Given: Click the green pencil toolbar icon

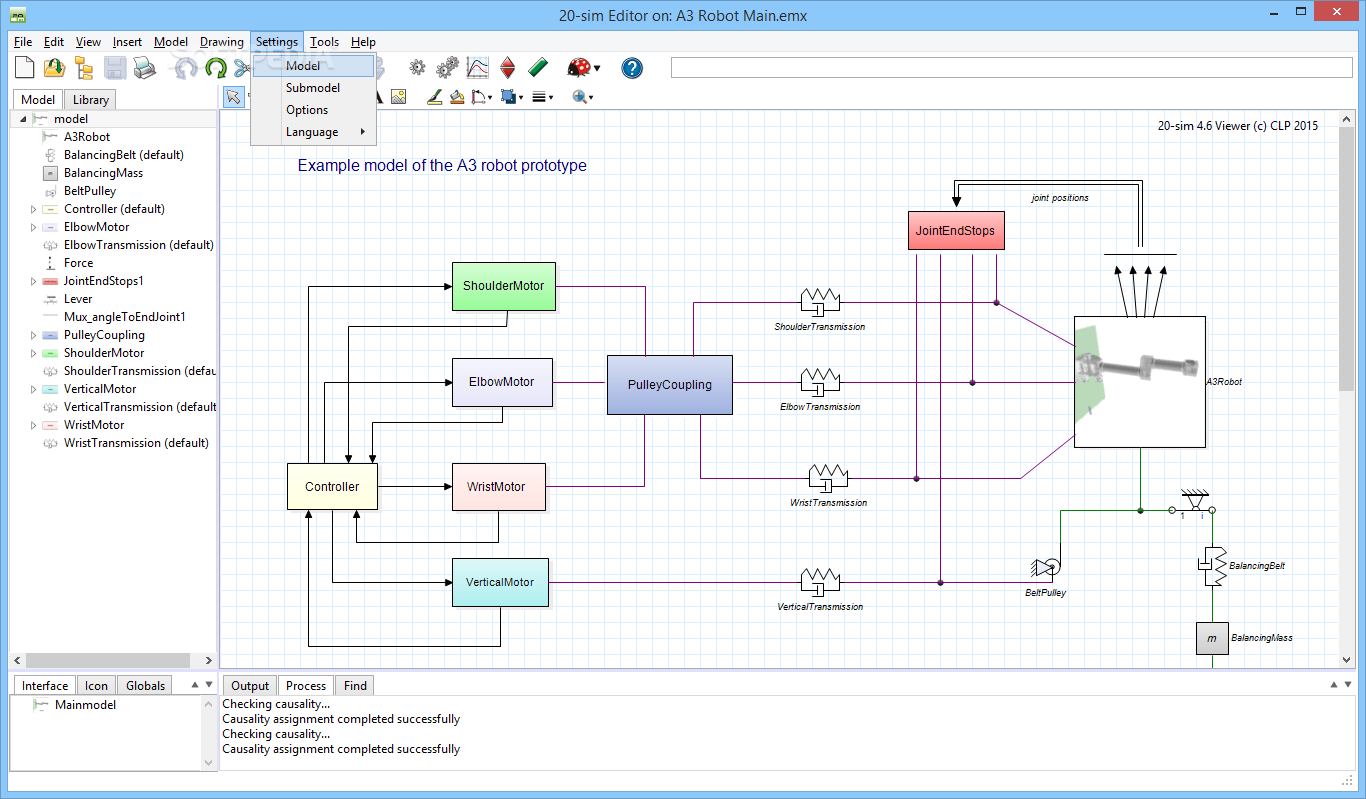Looking at the screenshot, I should pos(538,68).
